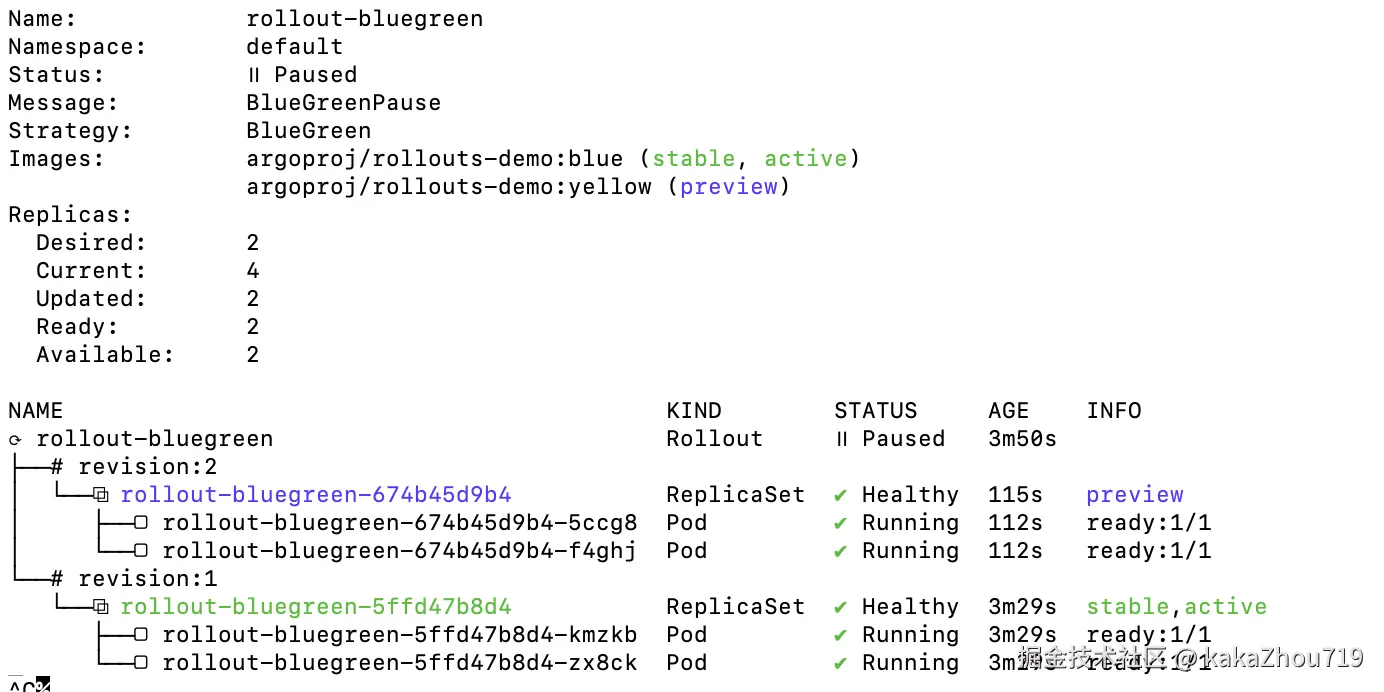Click the green rollout-bluegreen-5ffd47b8d4 ReplicaSet name

click(x=316, y=607)
